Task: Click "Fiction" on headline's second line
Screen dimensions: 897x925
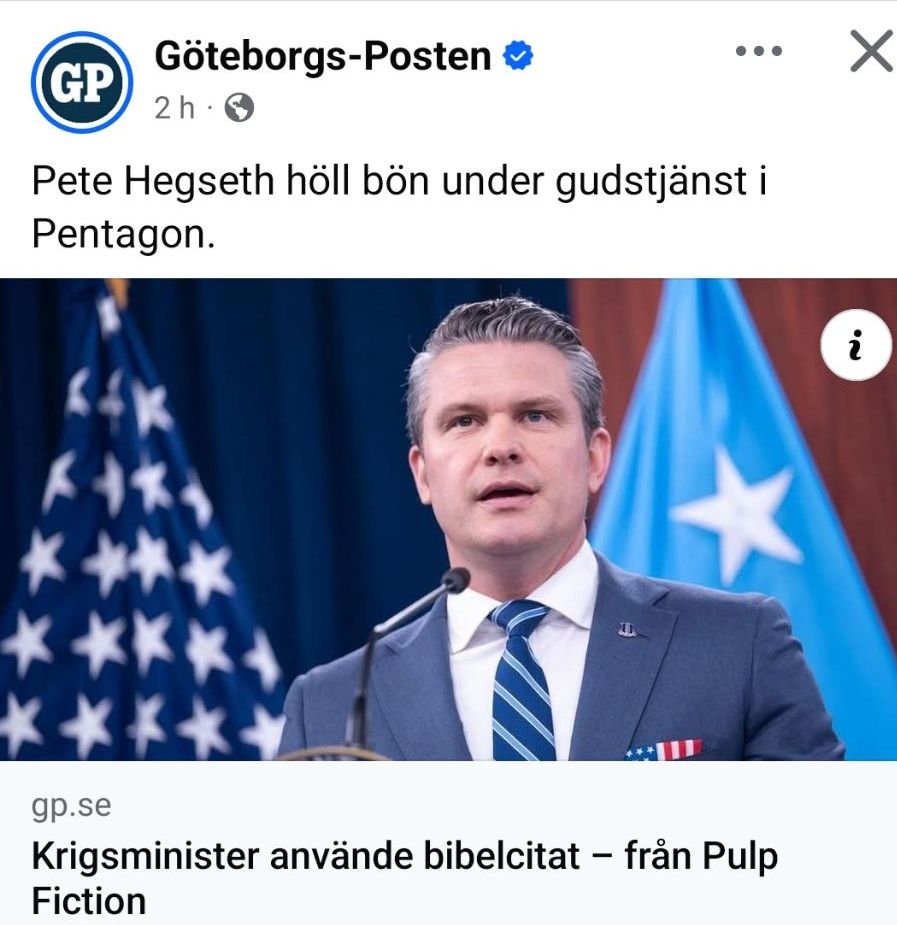Action: [89, 901]
